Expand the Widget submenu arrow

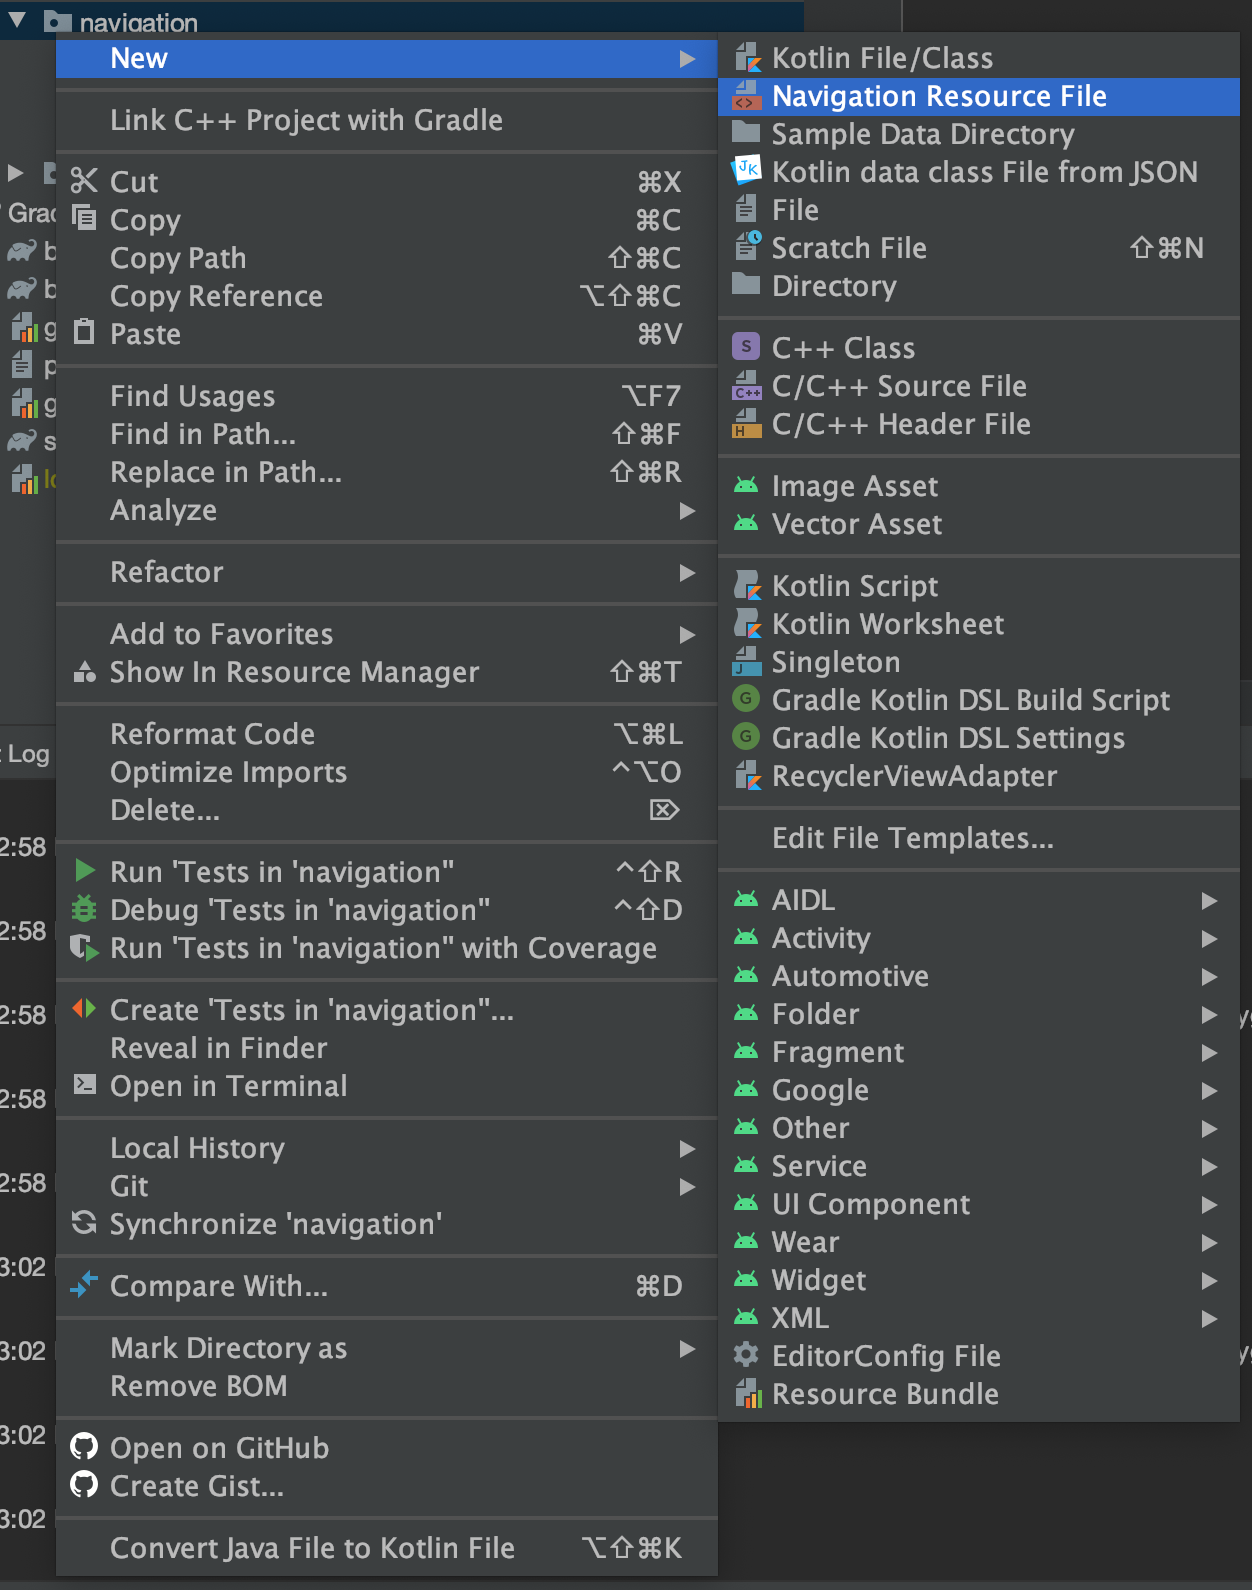point(1209,1281)
